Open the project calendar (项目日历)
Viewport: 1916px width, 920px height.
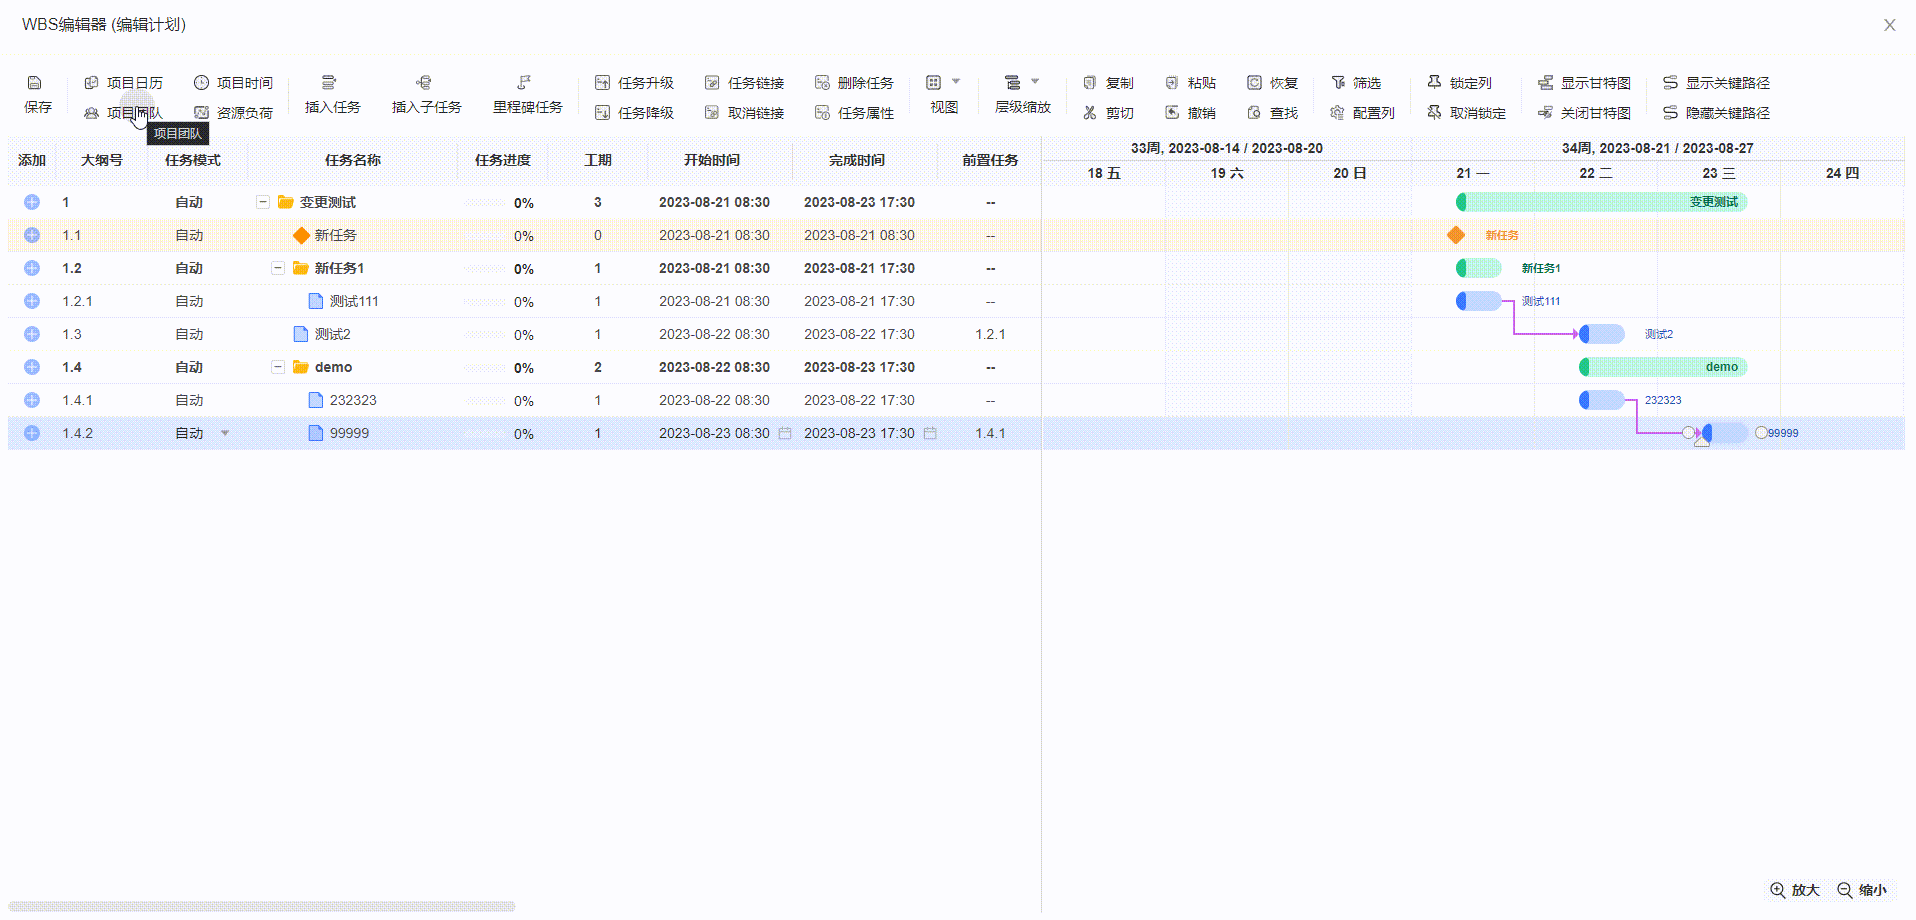tap(123, 83)
